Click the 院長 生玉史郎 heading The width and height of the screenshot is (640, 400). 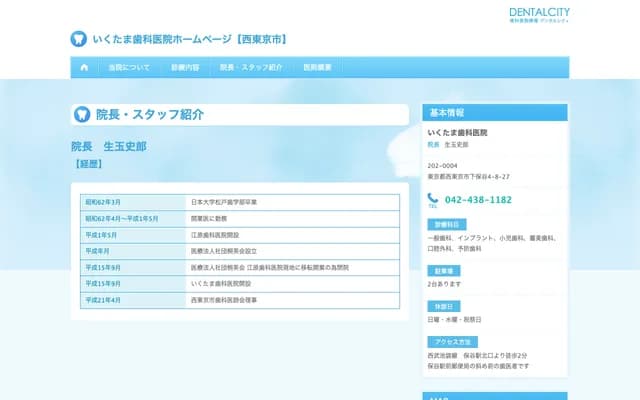click(108, 146)
